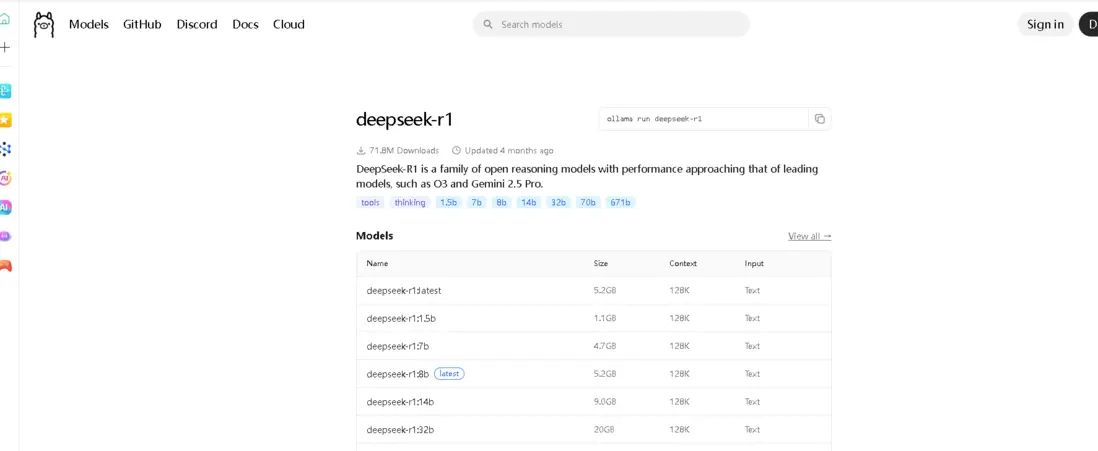The height and width of the screenshot is (451, 1098).
Task: Select the 671b size tag
Action: 620,202
